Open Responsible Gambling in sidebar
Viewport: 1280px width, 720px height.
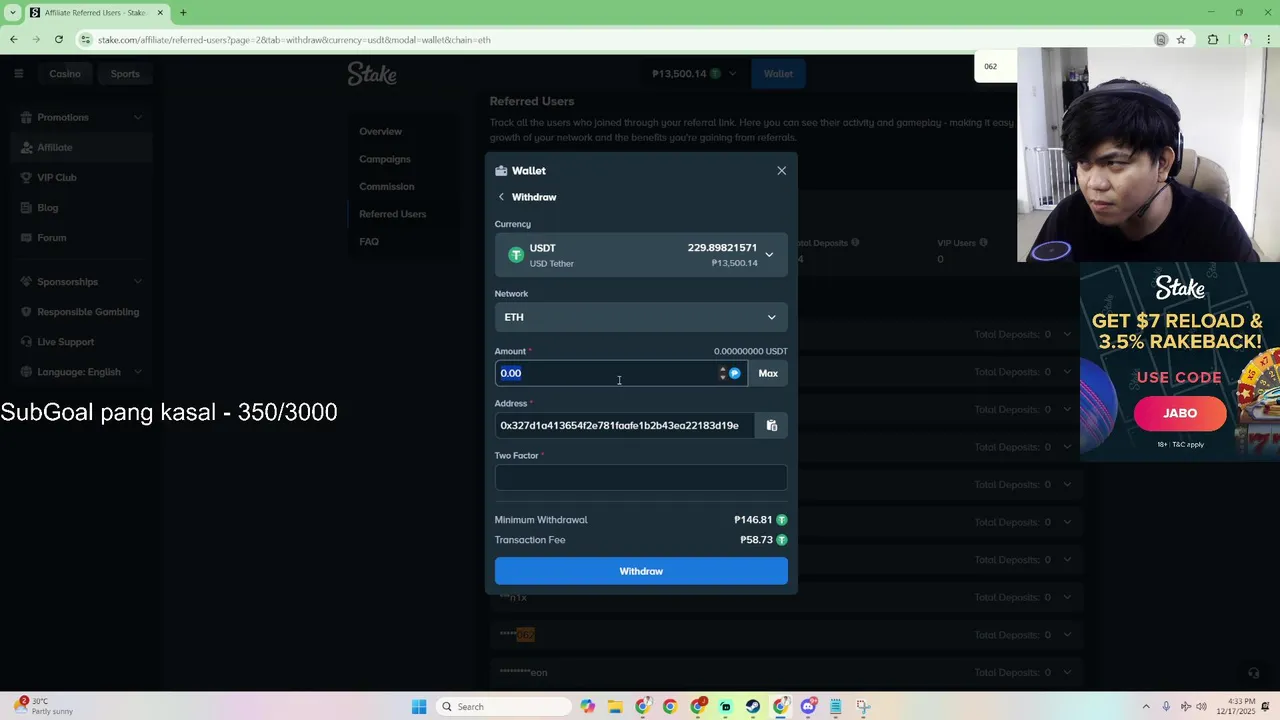coord(82,311)
